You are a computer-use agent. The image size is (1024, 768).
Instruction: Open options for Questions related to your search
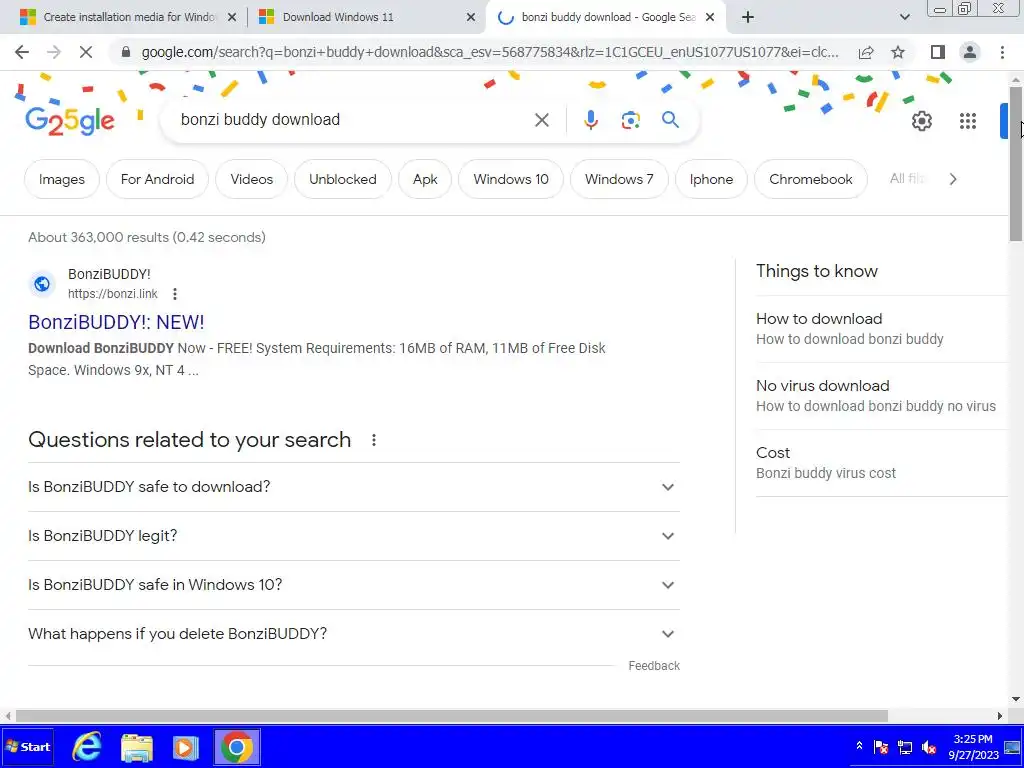coord(374,440)
